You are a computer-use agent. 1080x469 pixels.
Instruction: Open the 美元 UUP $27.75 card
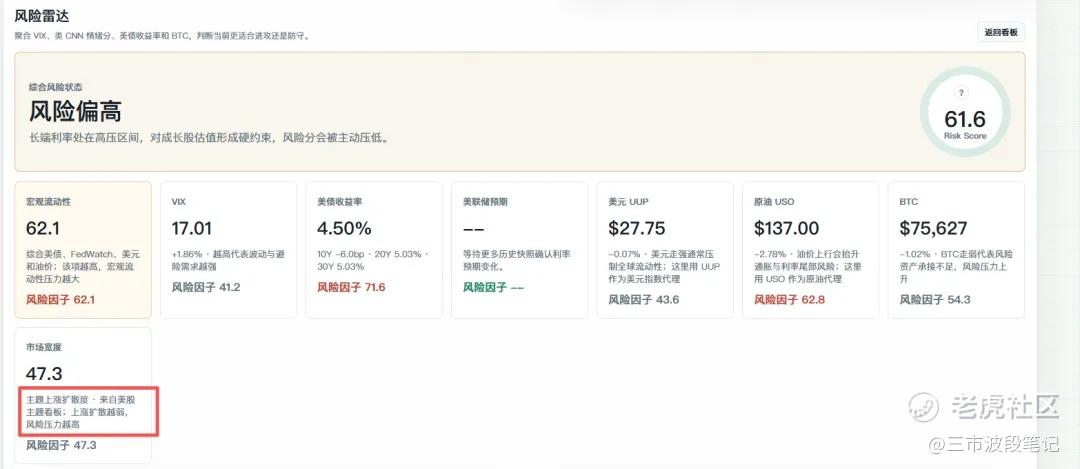point(665,250)
